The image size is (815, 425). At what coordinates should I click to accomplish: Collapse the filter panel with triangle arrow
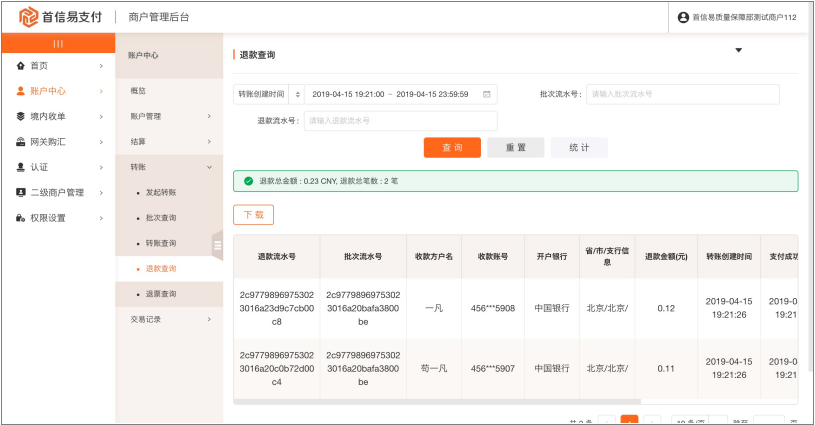738,50
